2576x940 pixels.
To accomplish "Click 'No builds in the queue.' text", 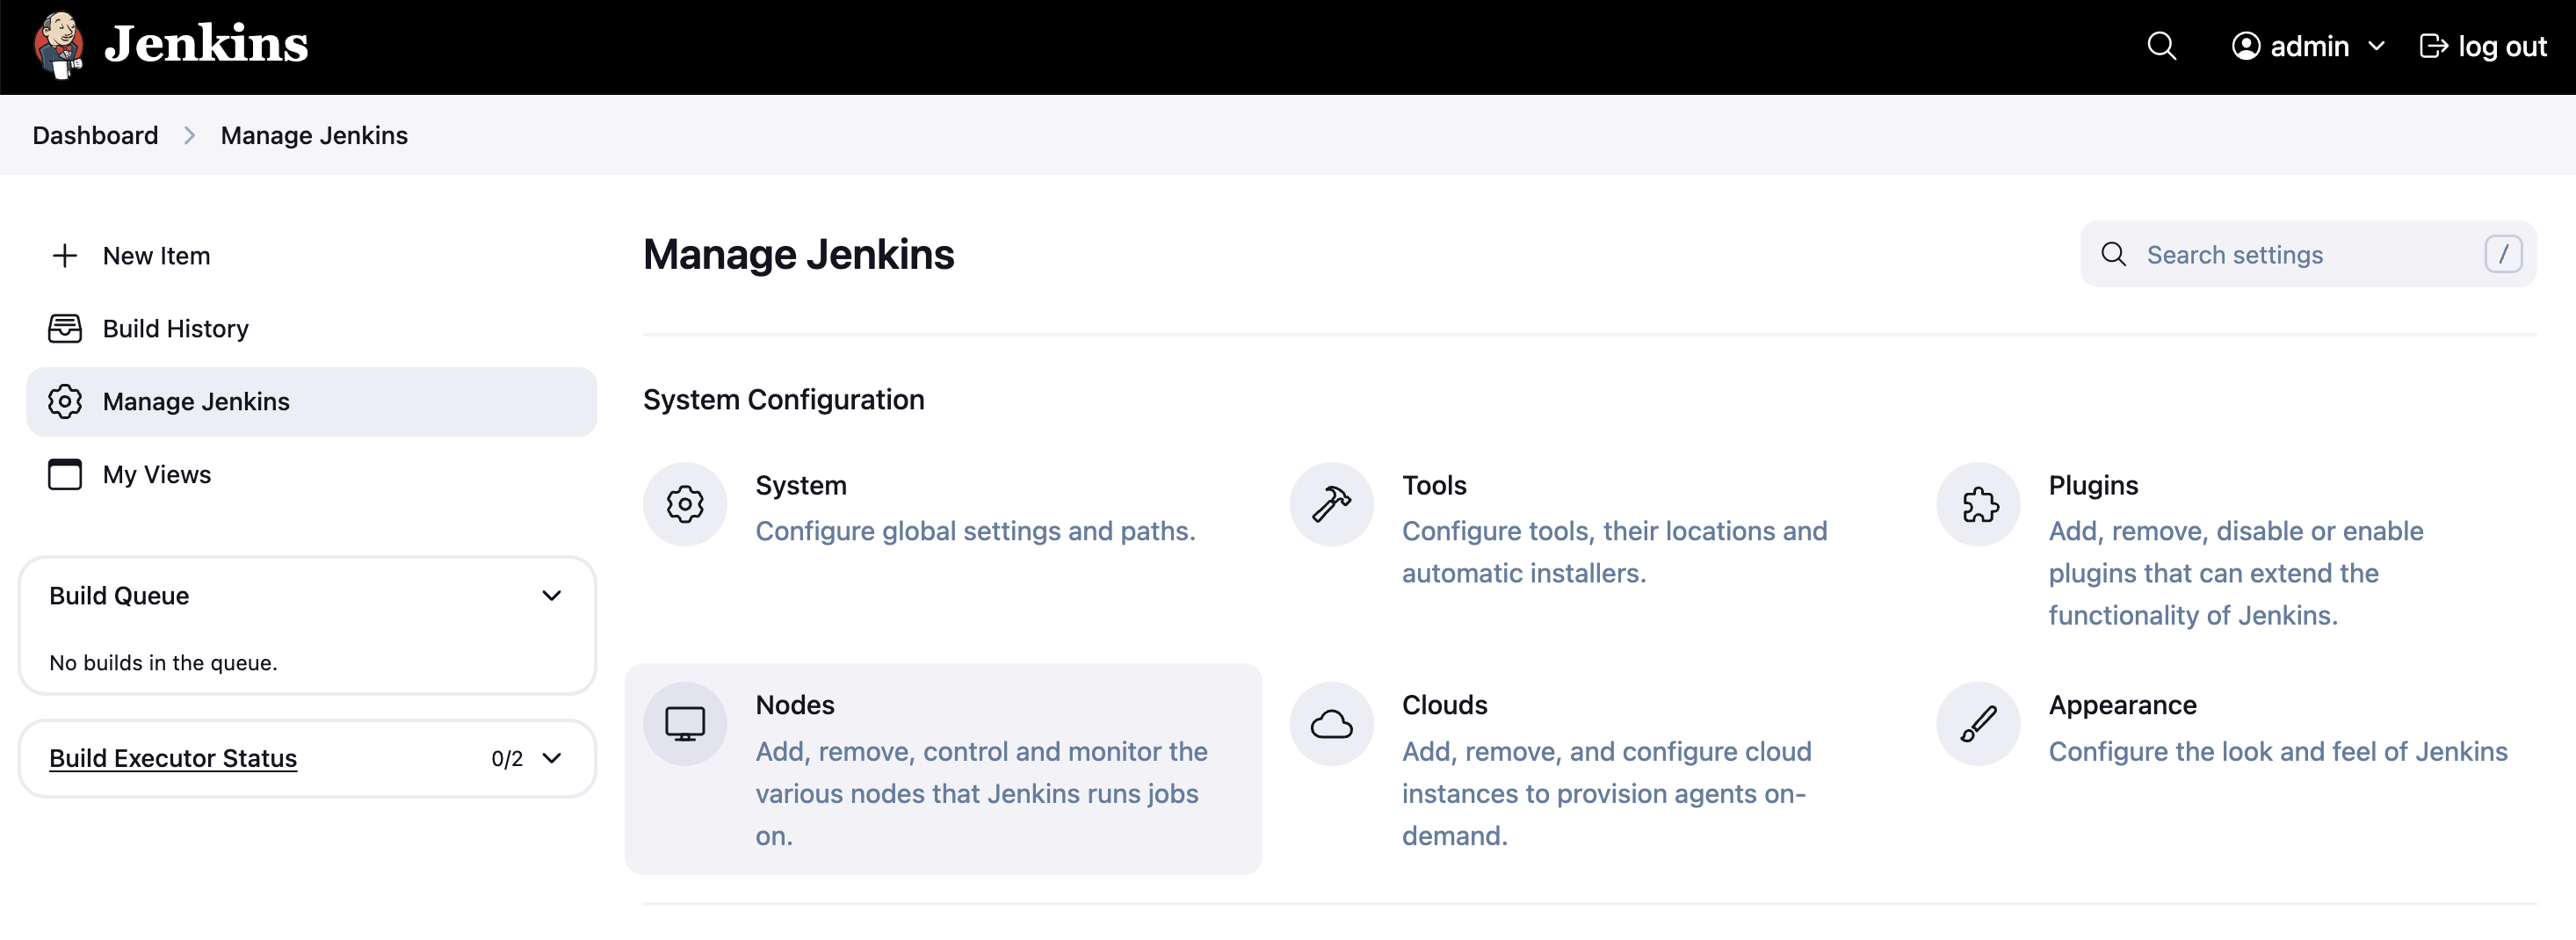I will [163, 663].
